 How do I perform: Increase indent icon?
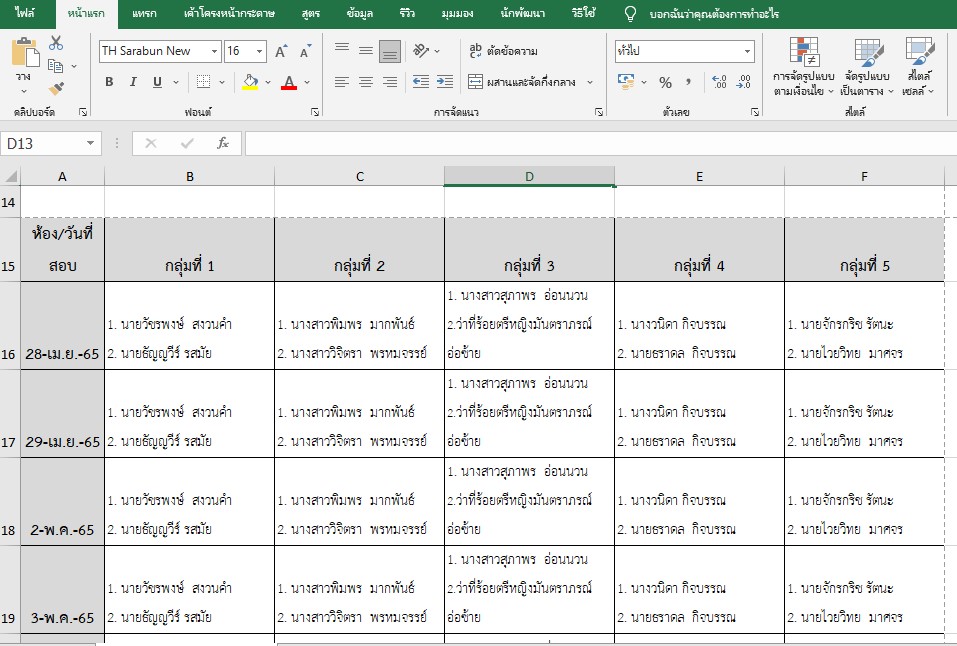(445, 82)
